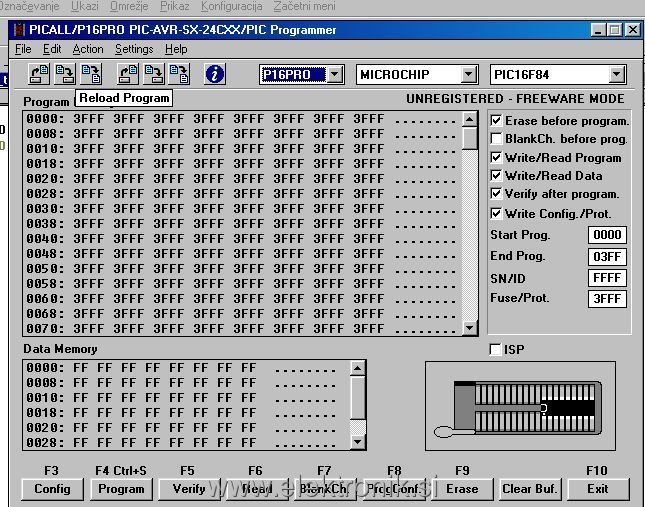645x507 pixels.
Task: Click the End Prog. value field
Action: point(607,257)
